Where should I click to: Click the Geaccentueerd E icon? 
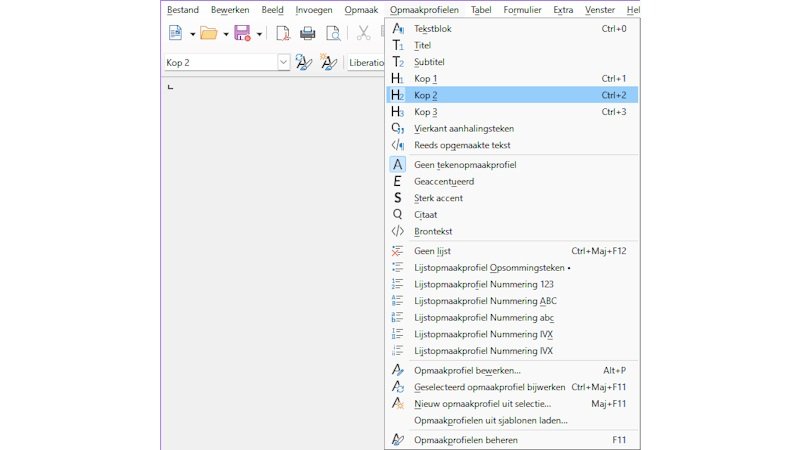coord(397,181)
